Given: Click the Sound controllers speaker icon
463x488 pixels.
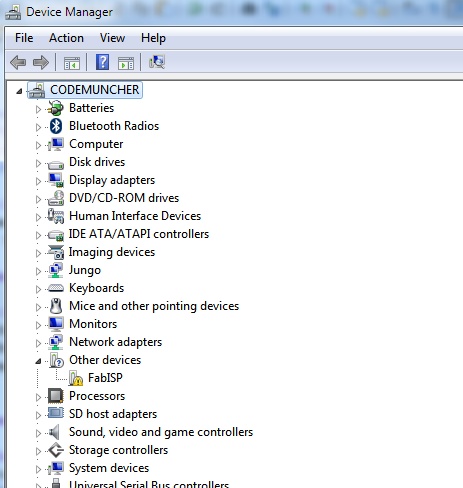Looking at the screenshot, I should pyautogui.click(x=54, y=432).
